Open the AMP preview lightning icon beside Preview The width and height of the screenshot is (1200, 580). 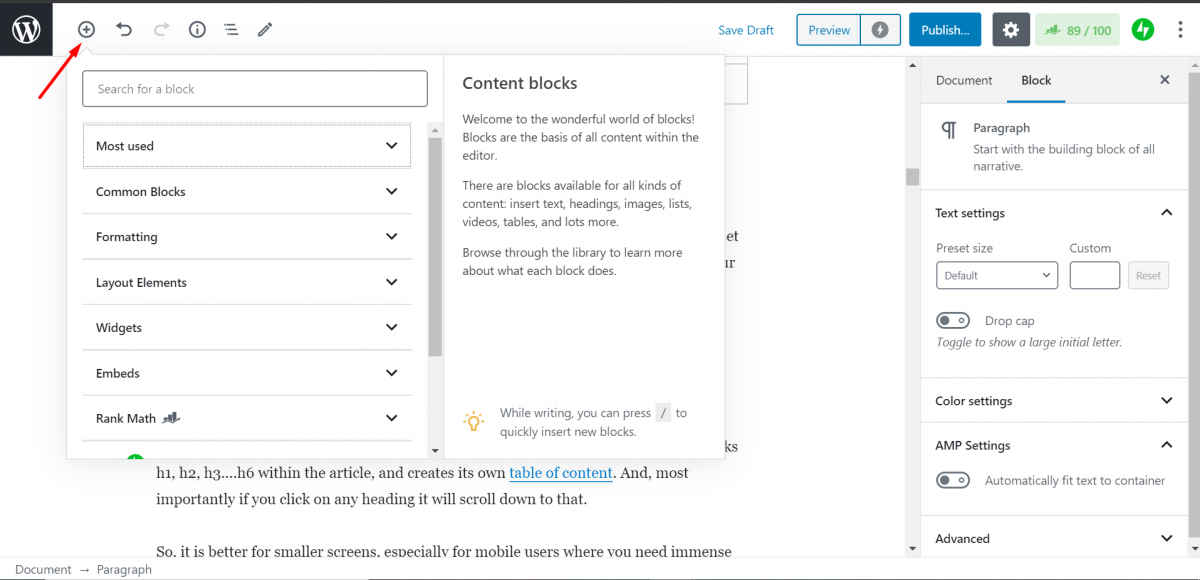[880, 29]
